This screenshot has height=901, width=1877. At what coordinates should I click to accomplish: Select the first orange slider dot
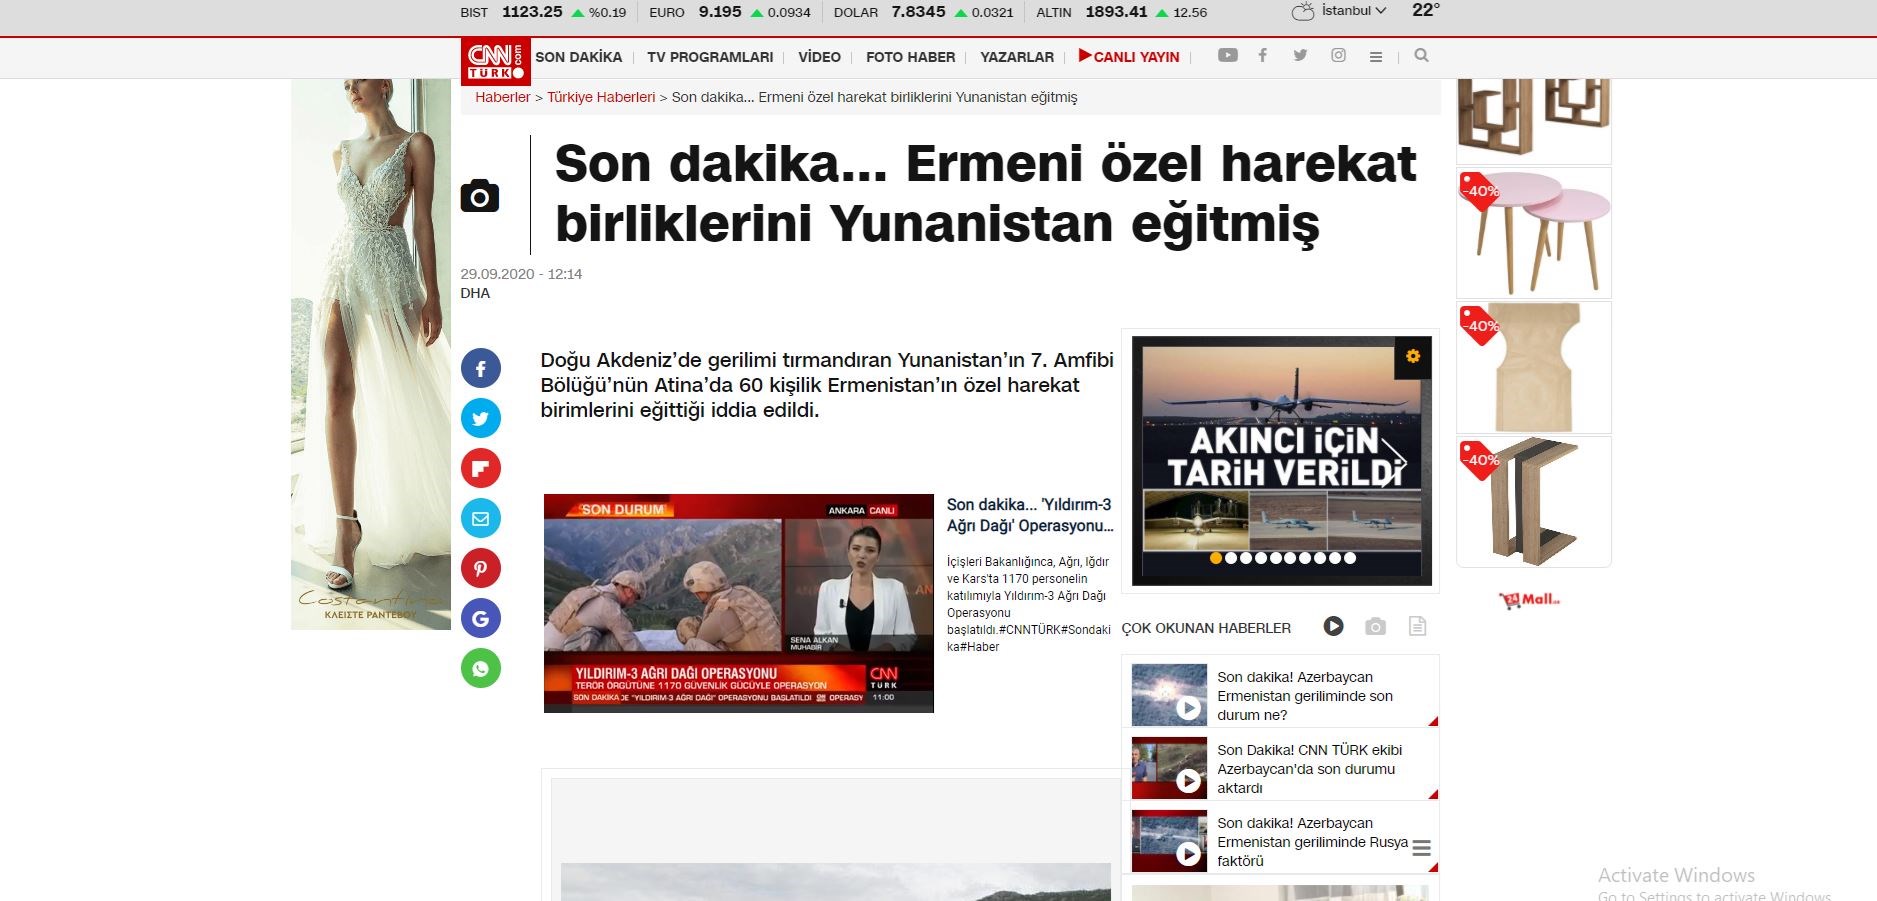click(1216, 558)
